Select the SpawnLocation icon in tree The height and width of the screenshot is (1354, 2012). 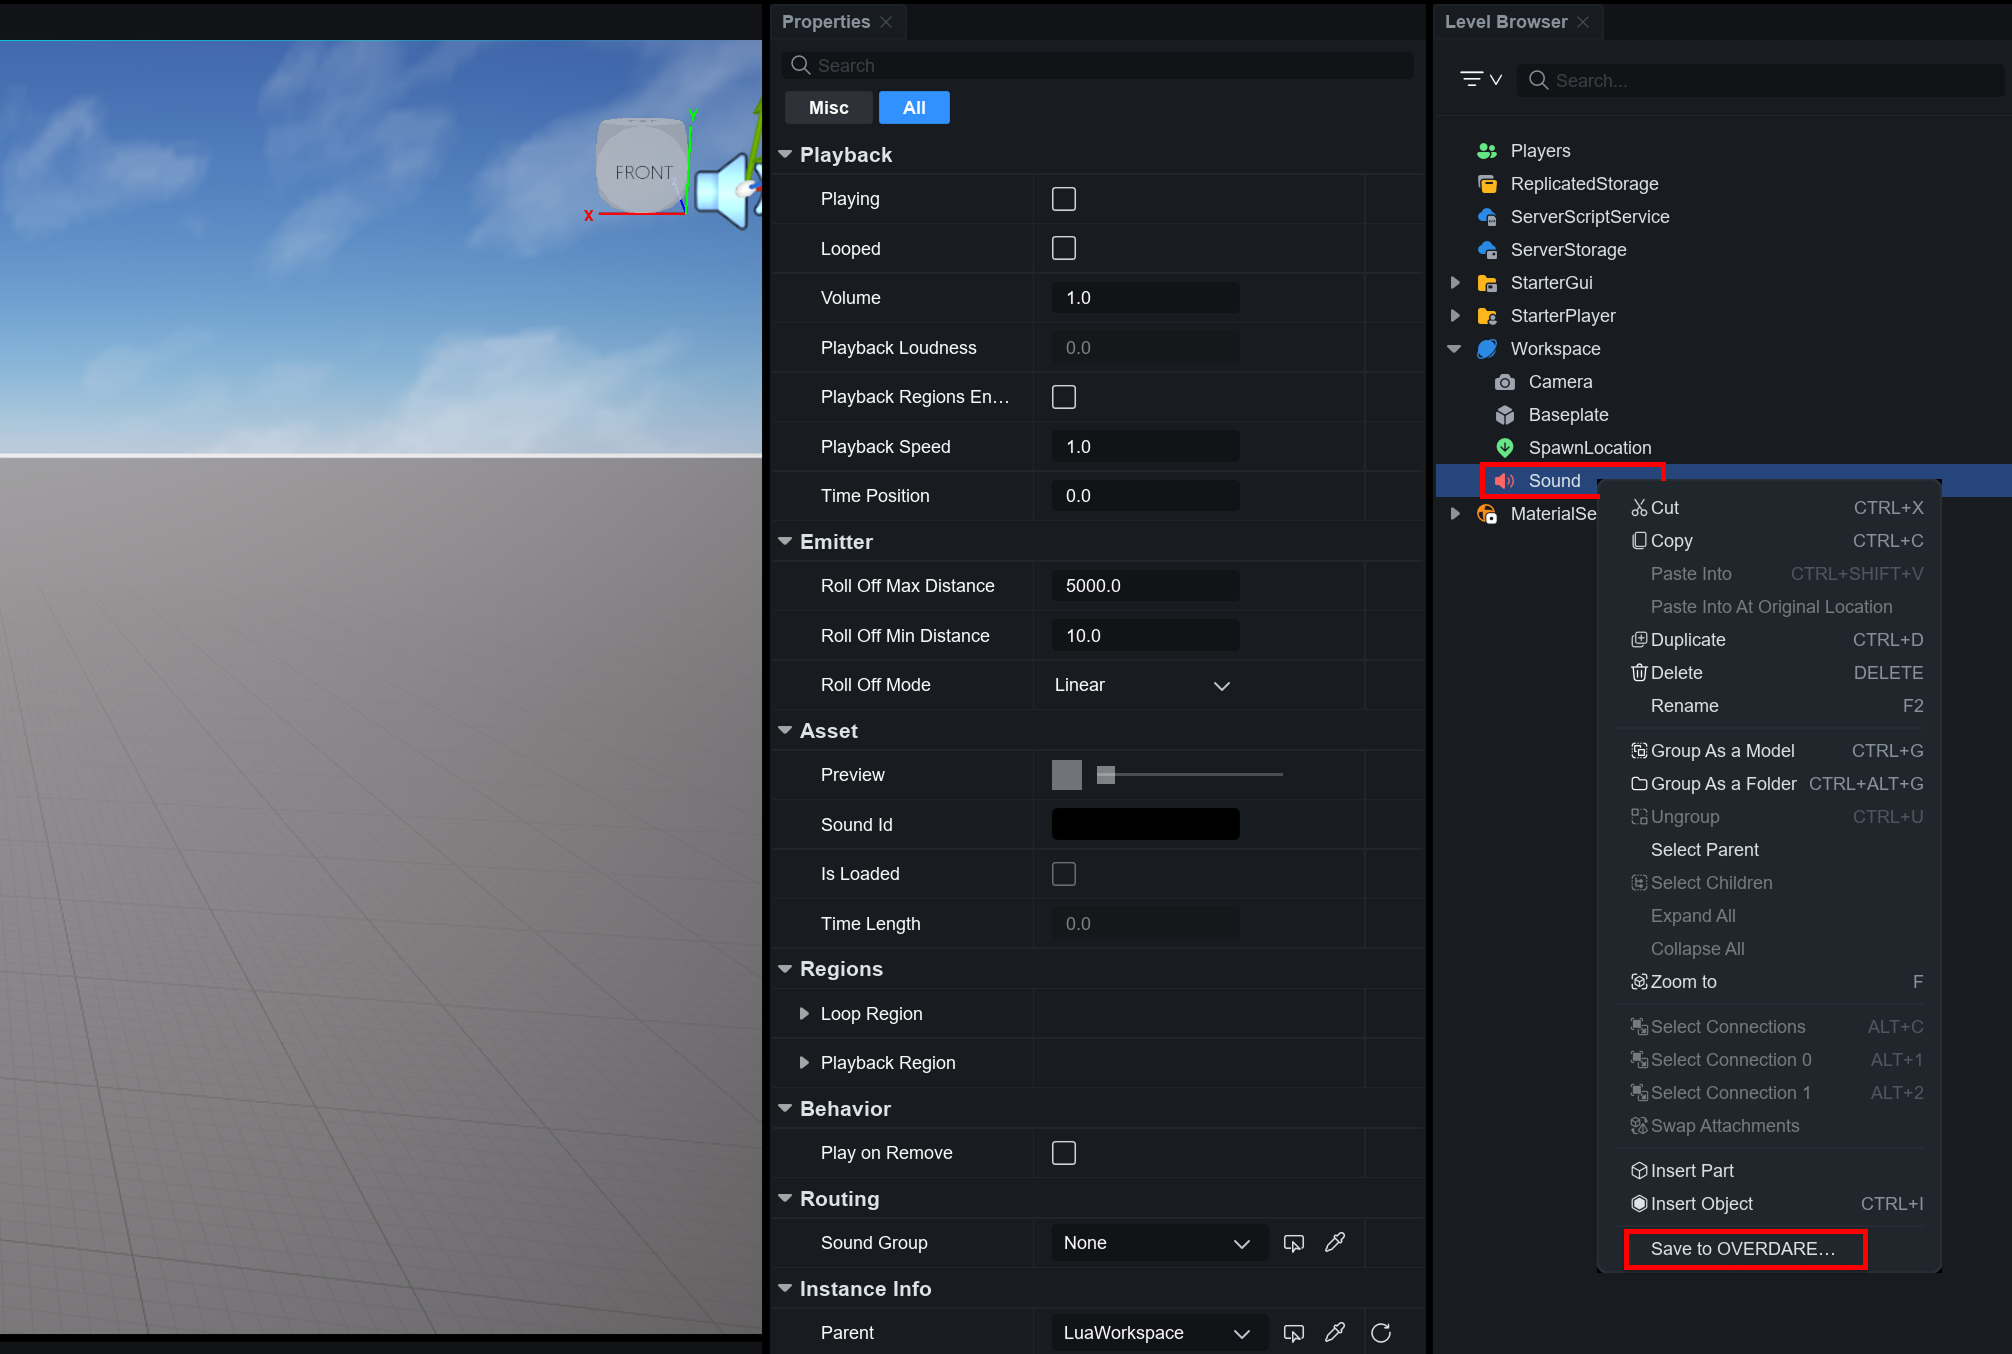1504,448
